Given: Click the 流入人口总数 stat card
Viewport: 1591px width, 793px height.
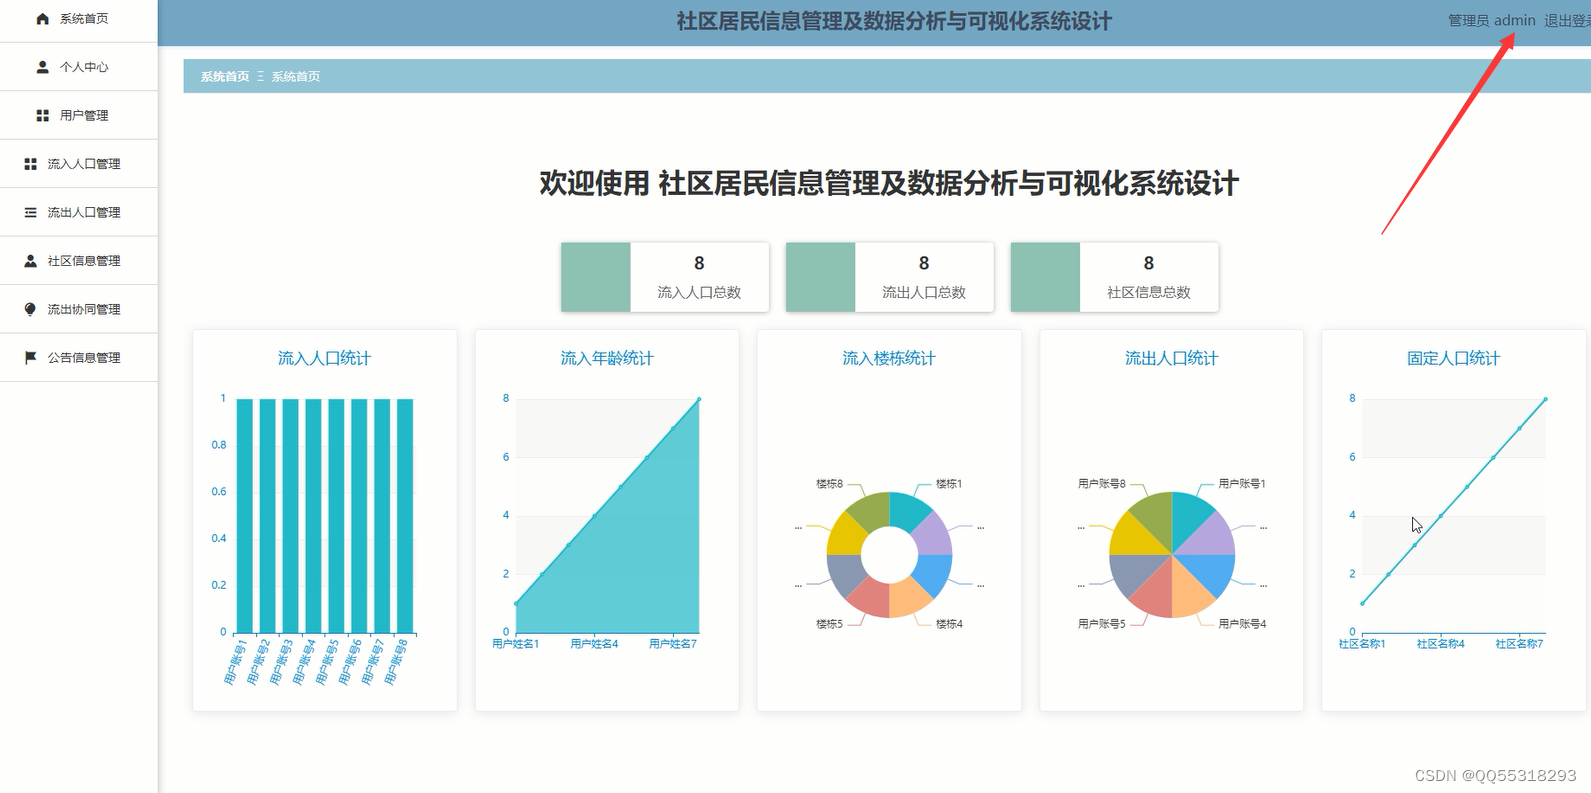Looking at the screenshot, I should click(665, 277).
